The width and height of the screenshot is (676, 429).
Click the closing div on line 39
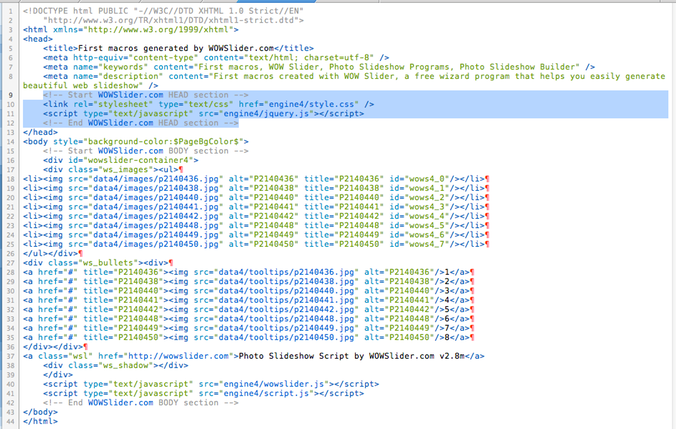coord(58,375)
